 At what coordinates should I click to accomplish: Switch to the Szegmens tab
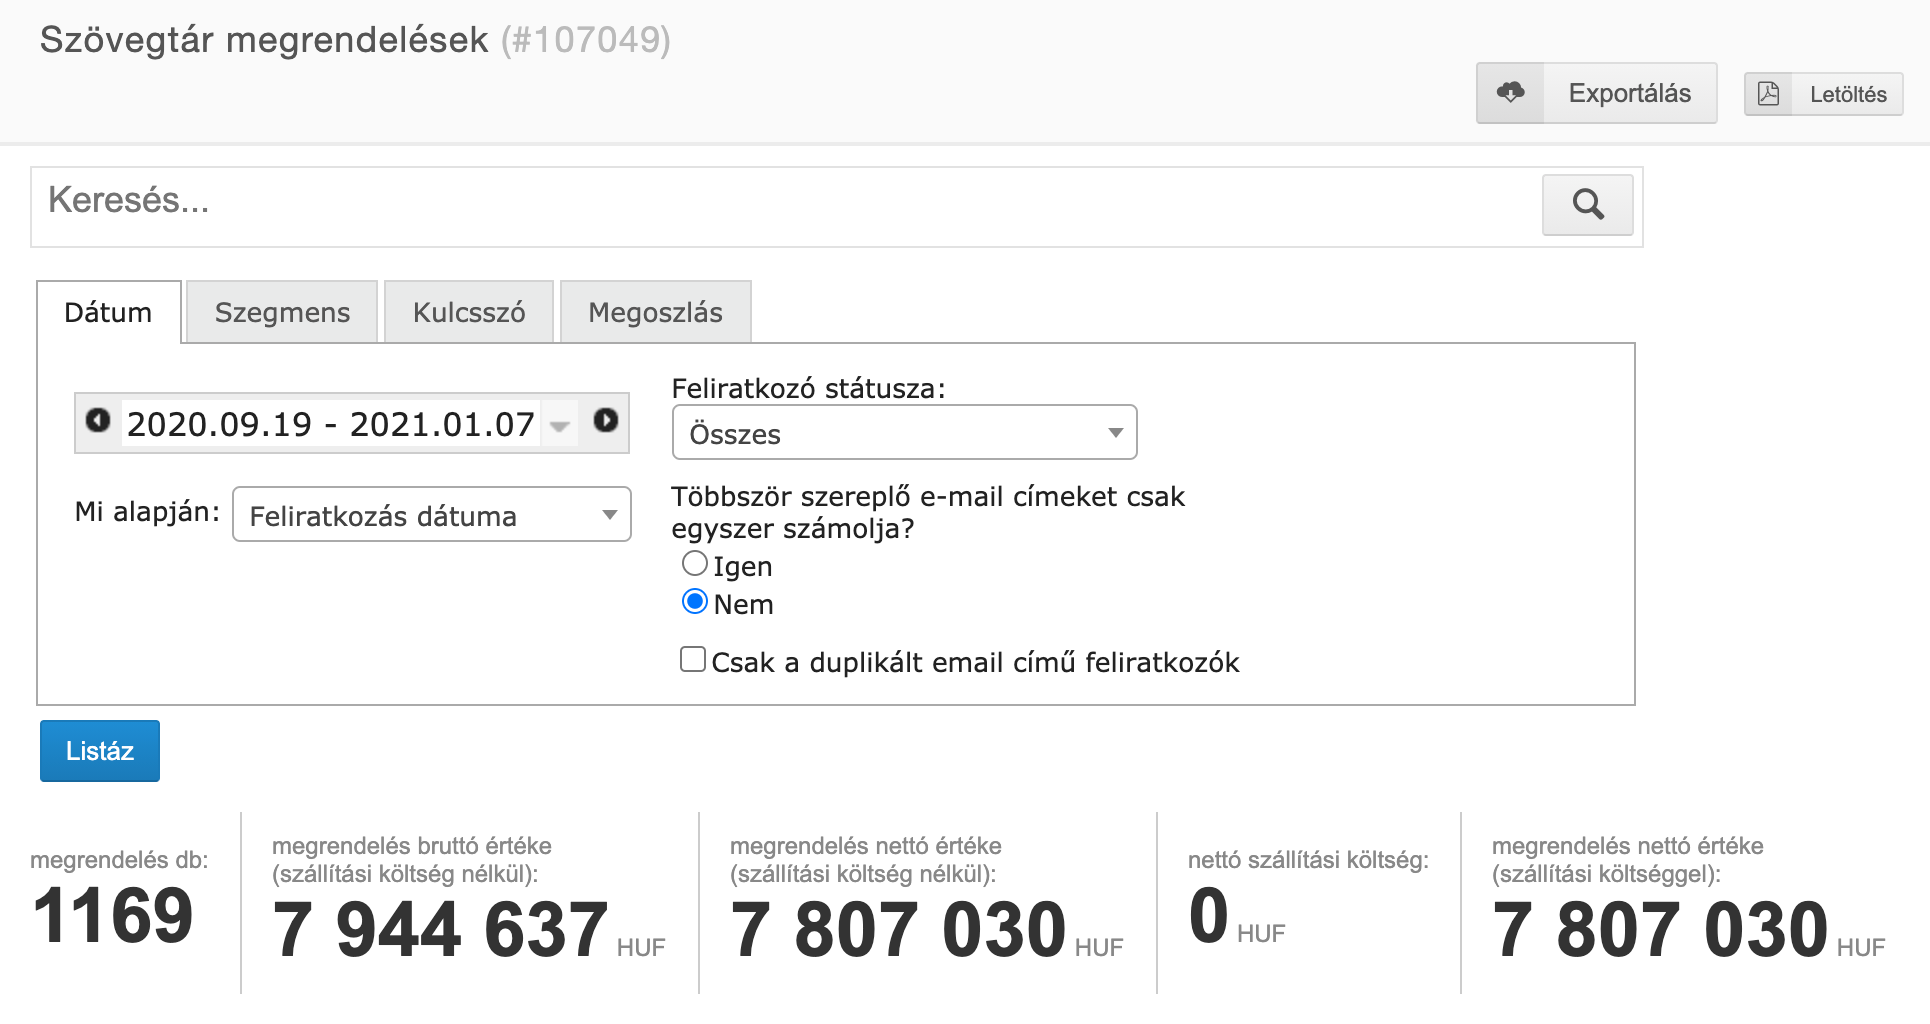[x=282, y=312]
